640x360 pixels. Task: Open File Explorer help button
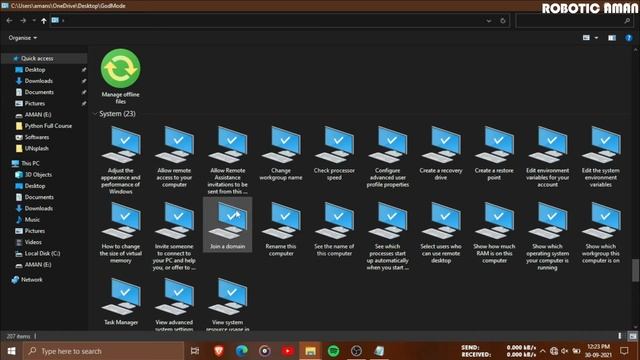tap(629, 38)
